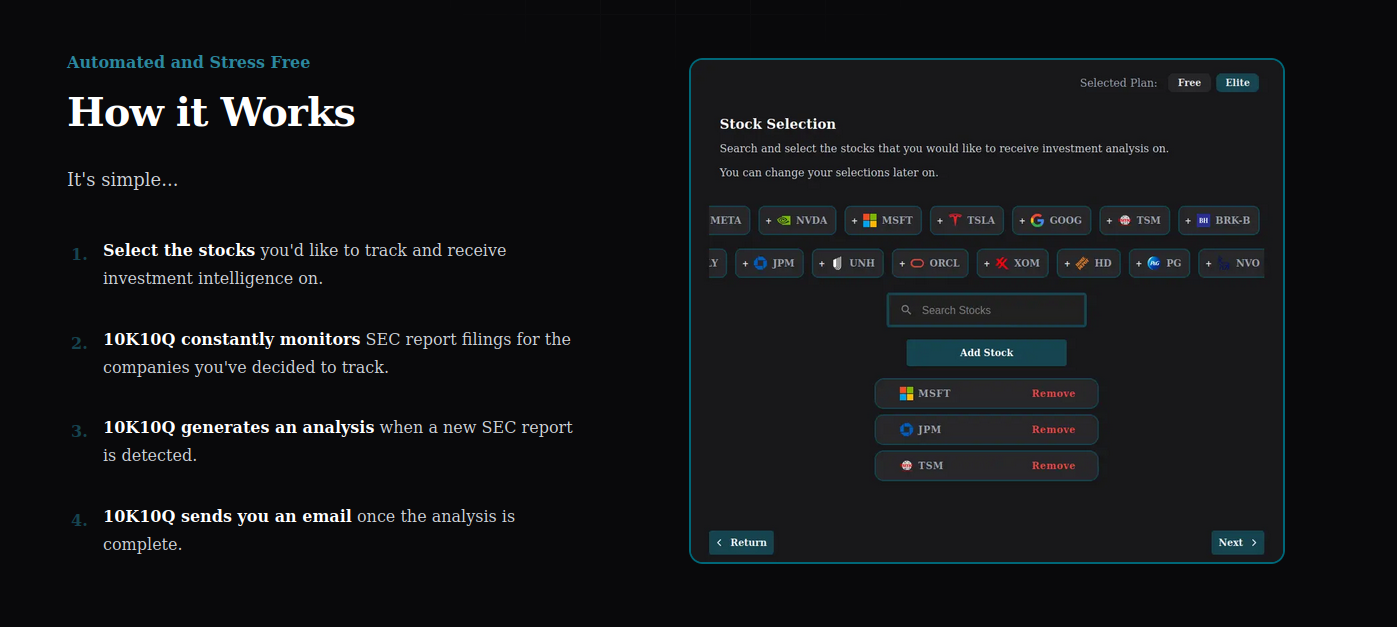Viewport: 1397px width, 627px height.
Task: Add the GOOG stock chip
Action: [x=1051, y=221]
